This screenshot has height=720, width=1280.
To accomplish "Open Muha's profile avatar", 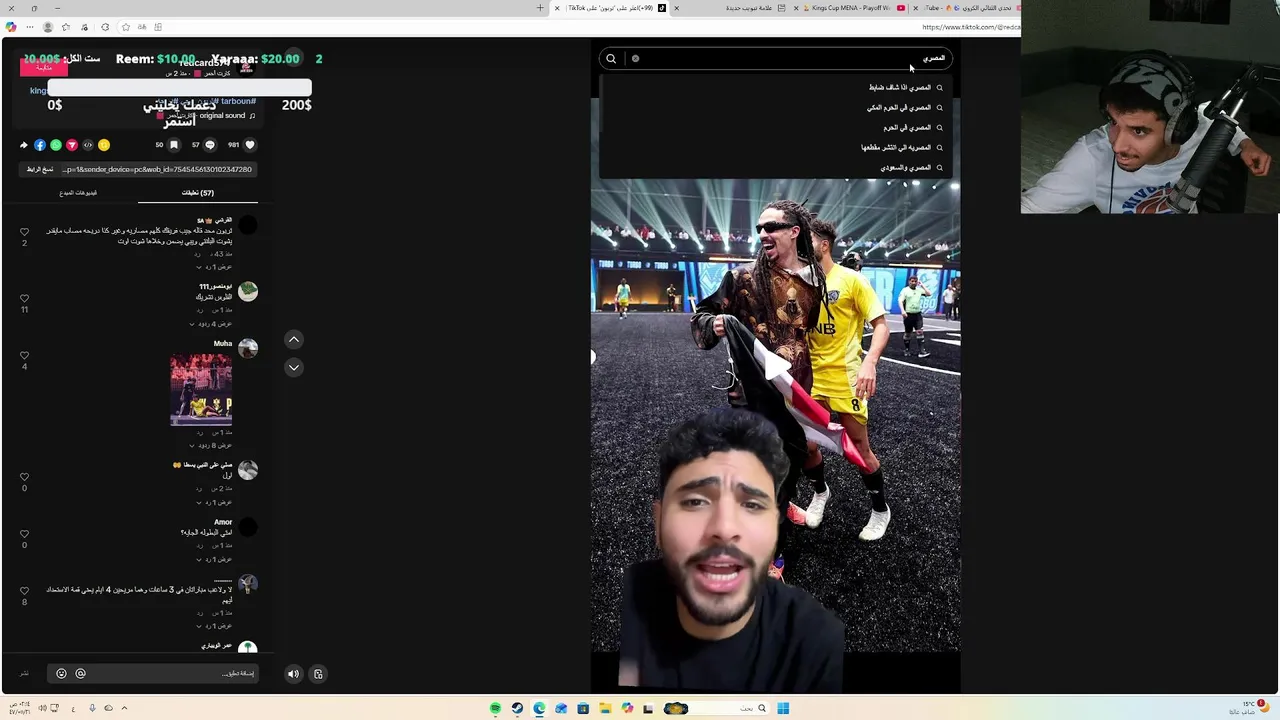I will [x=248, y=348].
